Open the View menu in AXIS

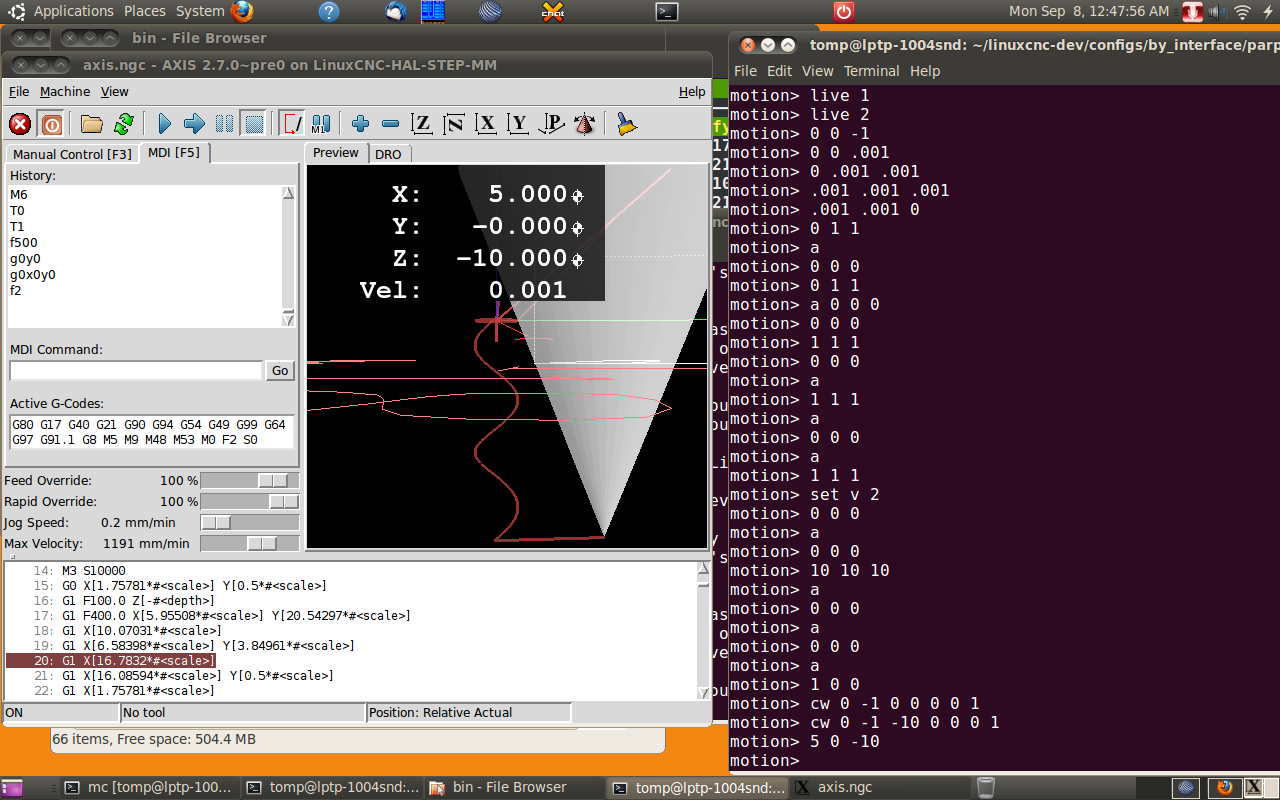coord(115,91)
